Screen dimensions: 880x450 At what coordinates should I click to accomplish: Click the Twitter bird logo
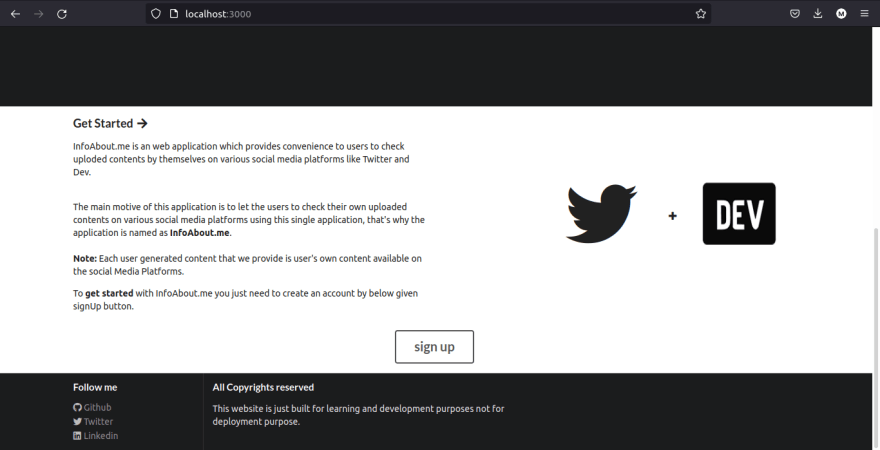pos(602,214)
